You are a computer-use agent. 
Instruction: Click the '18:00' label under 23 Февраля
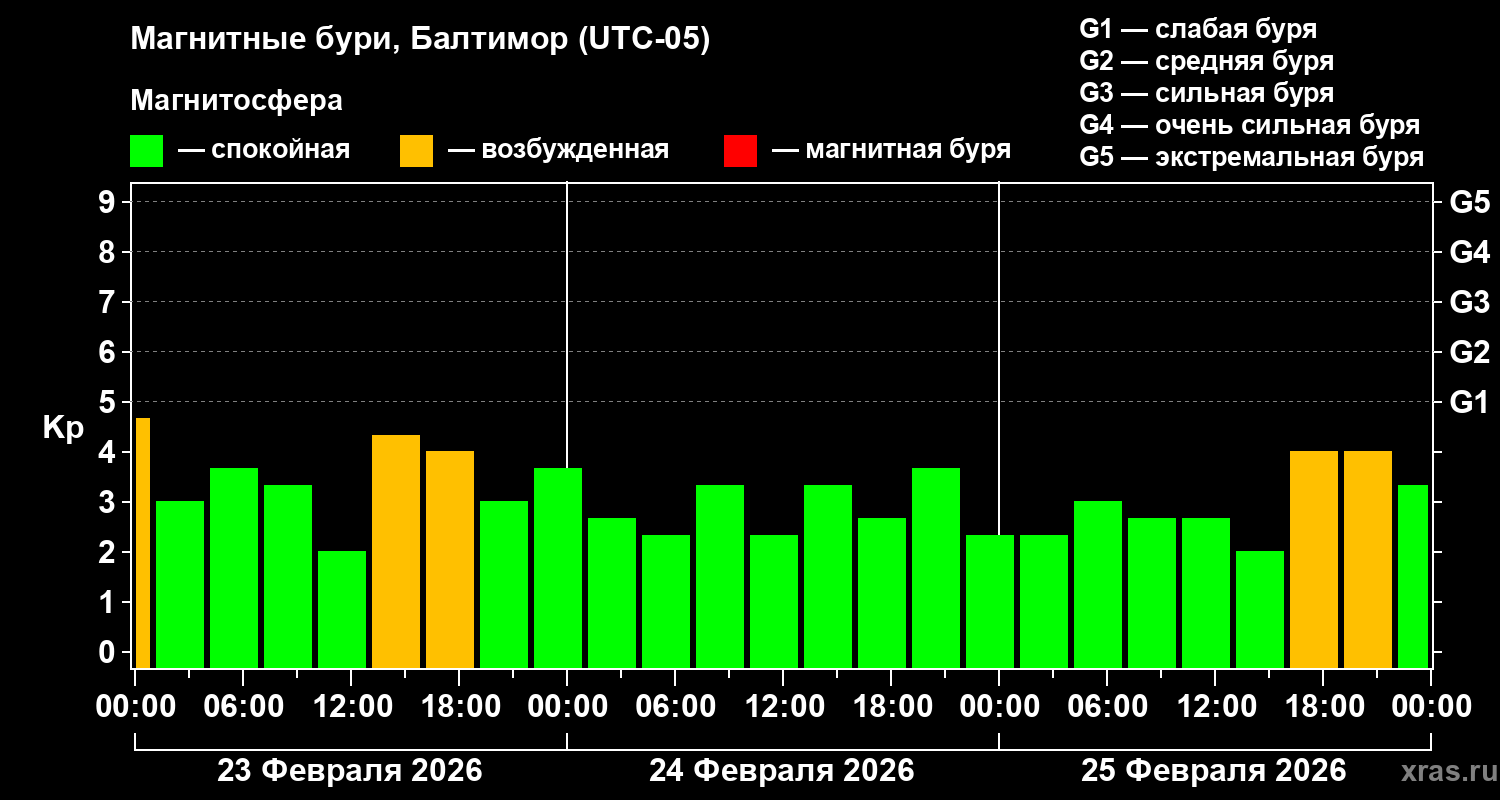tap(459, 706)
